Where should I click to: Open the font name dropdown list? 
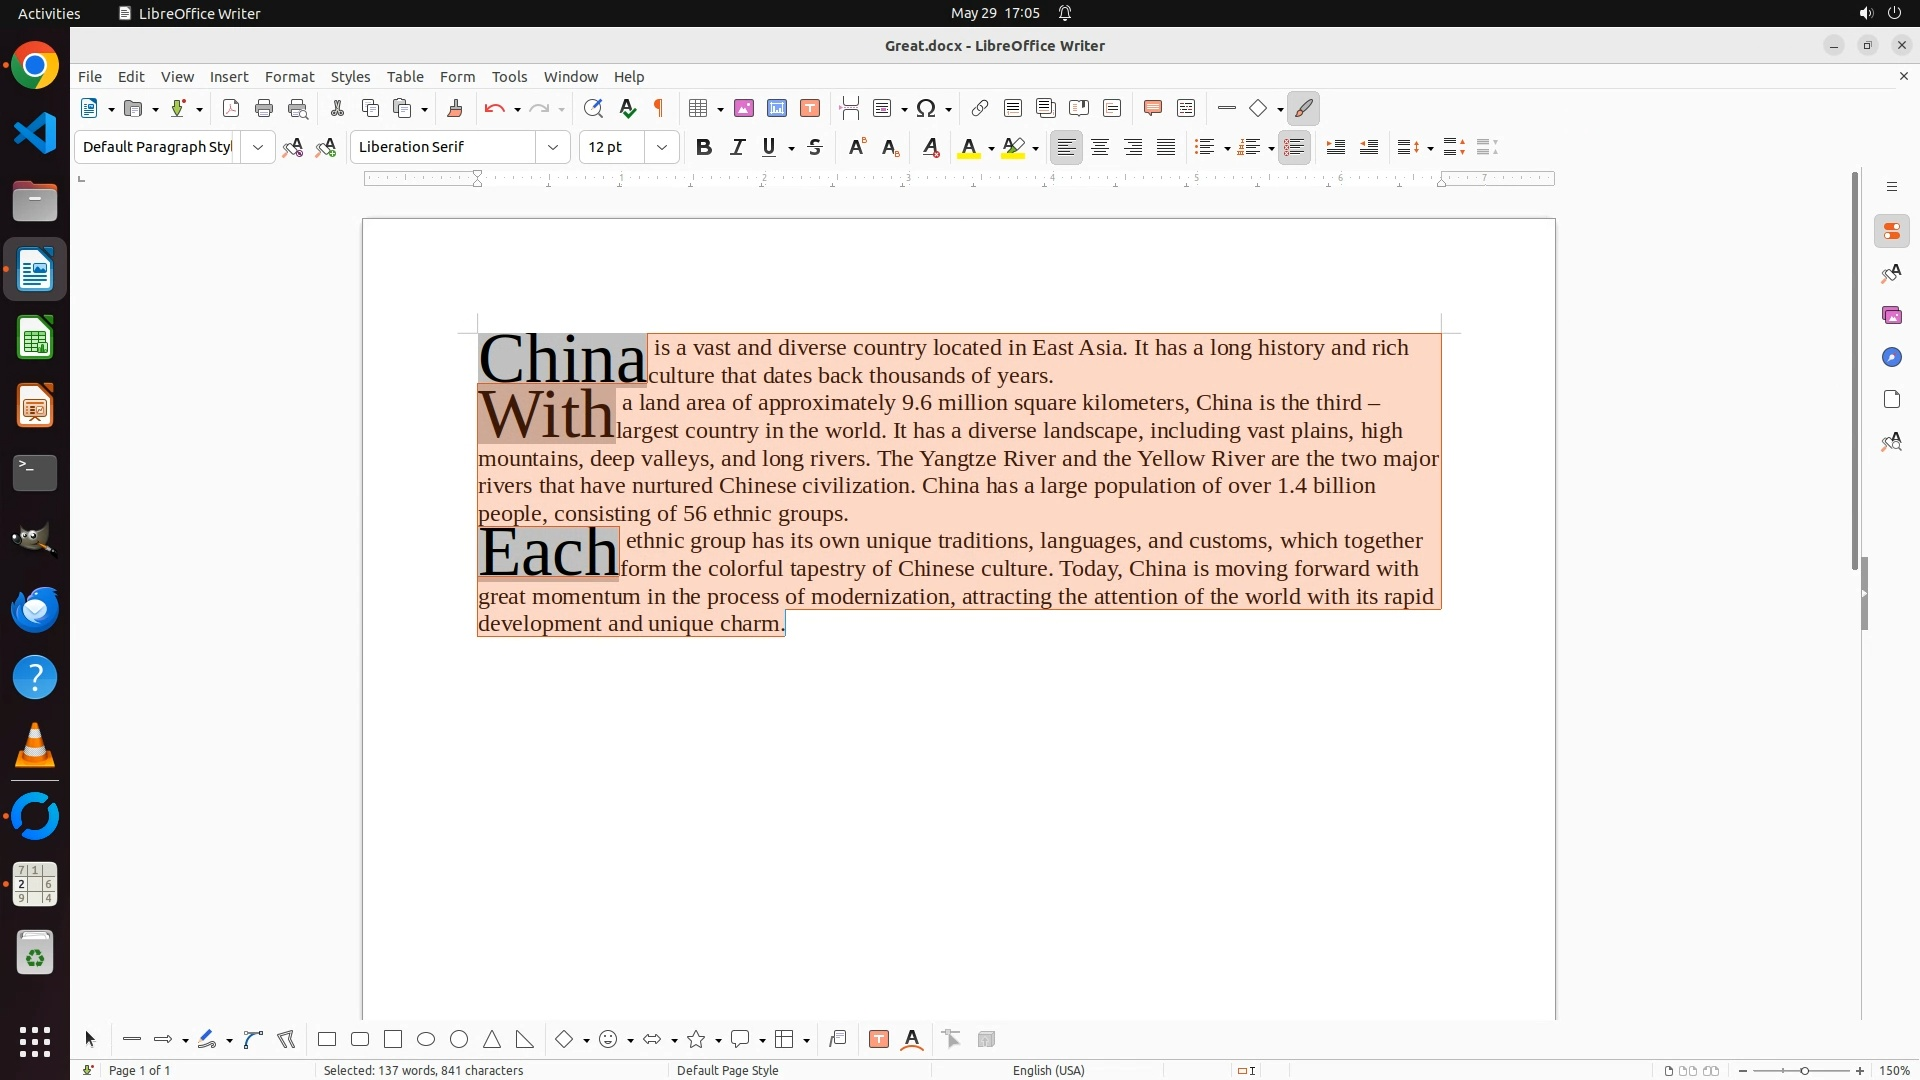coord(553,147)
